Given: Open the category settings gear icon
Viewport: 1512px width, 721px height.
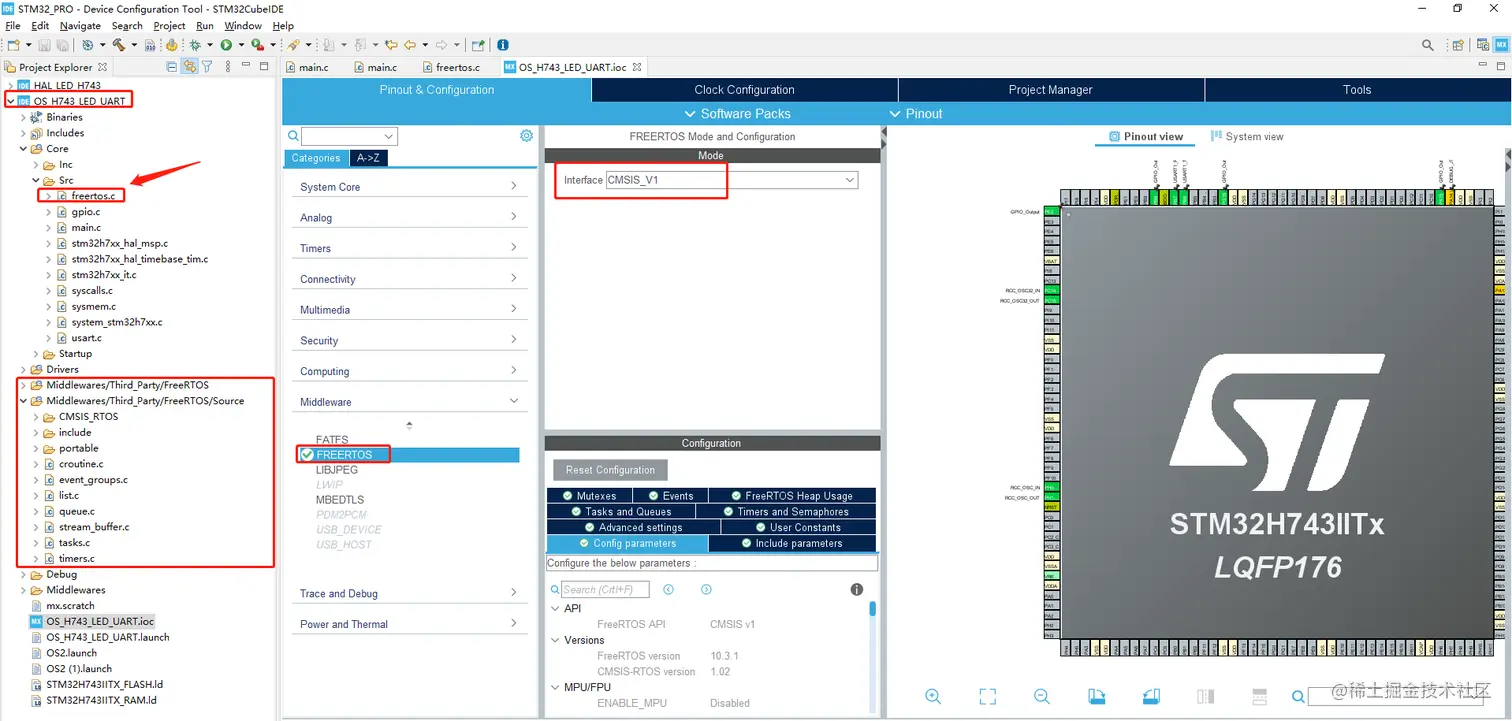Looking at the screenshot, I should (526, 136).
